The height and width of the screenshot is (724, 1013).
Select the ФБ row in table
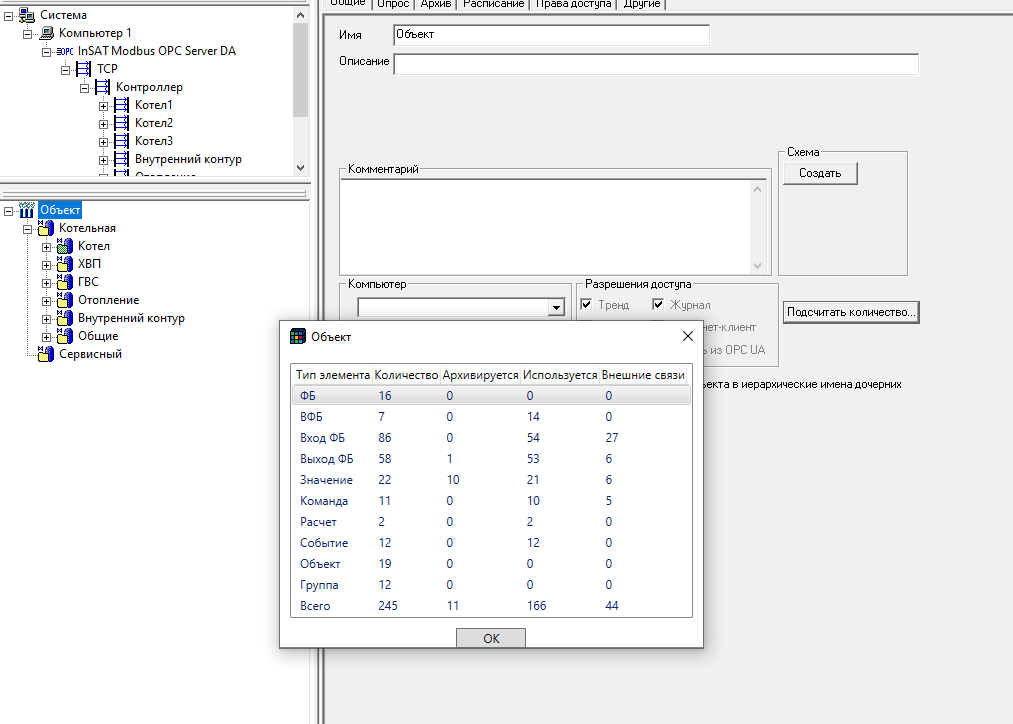coord(492,395)
